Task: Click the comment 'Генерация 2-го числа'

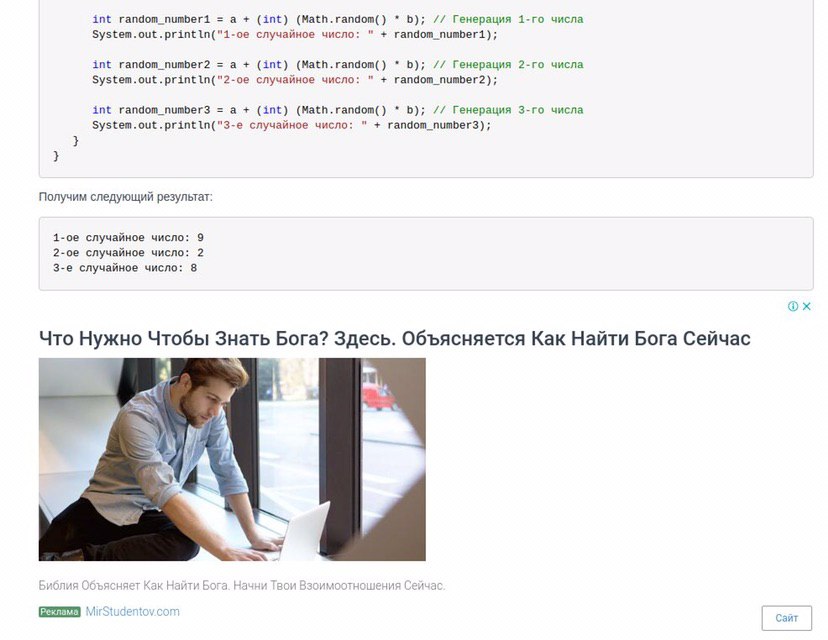Action: pyautogui.click(x=508, y=65)
